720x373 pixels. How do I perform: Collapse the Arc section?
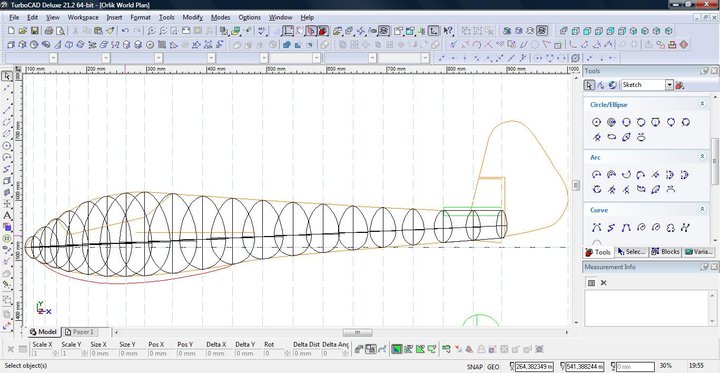point(702,157)
